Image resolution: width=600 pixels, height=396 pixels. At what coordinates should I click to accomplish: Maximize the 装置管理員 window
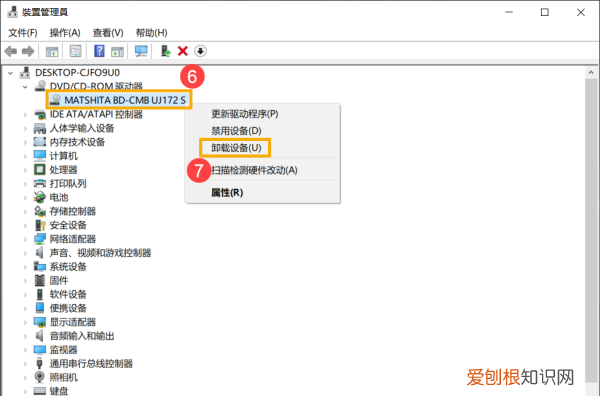pos(545,12)
